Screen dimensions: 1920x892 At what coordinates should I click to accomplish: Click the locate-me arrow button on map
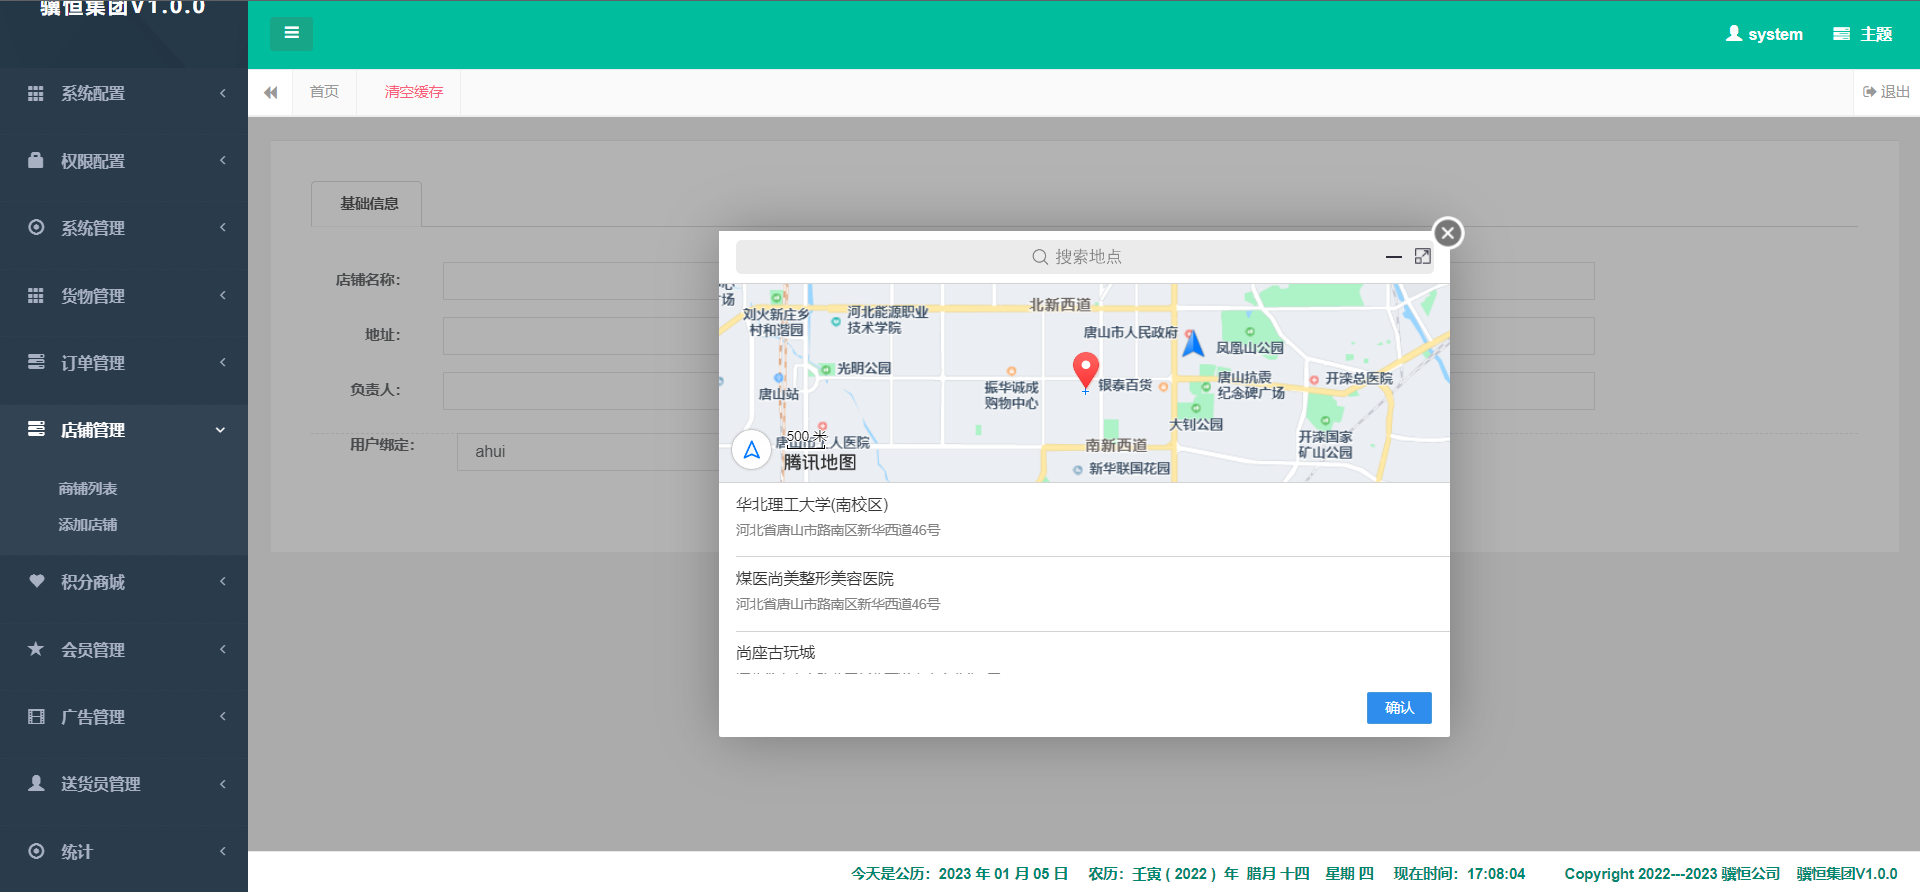(752, 449)
